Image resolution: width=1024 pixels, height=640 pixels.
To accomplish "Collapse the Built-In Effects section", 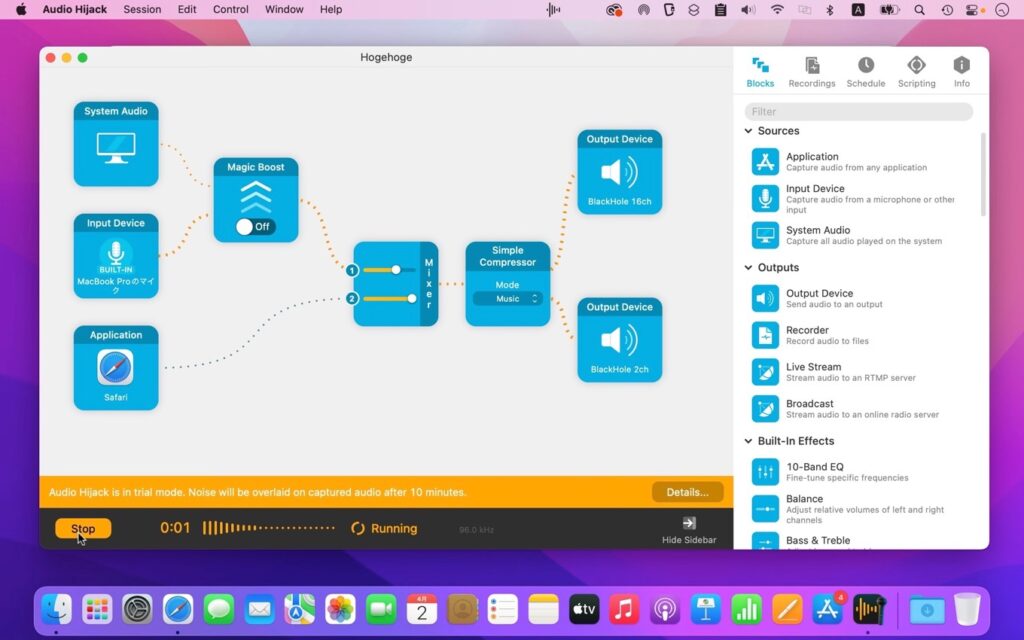I will 749,441.
